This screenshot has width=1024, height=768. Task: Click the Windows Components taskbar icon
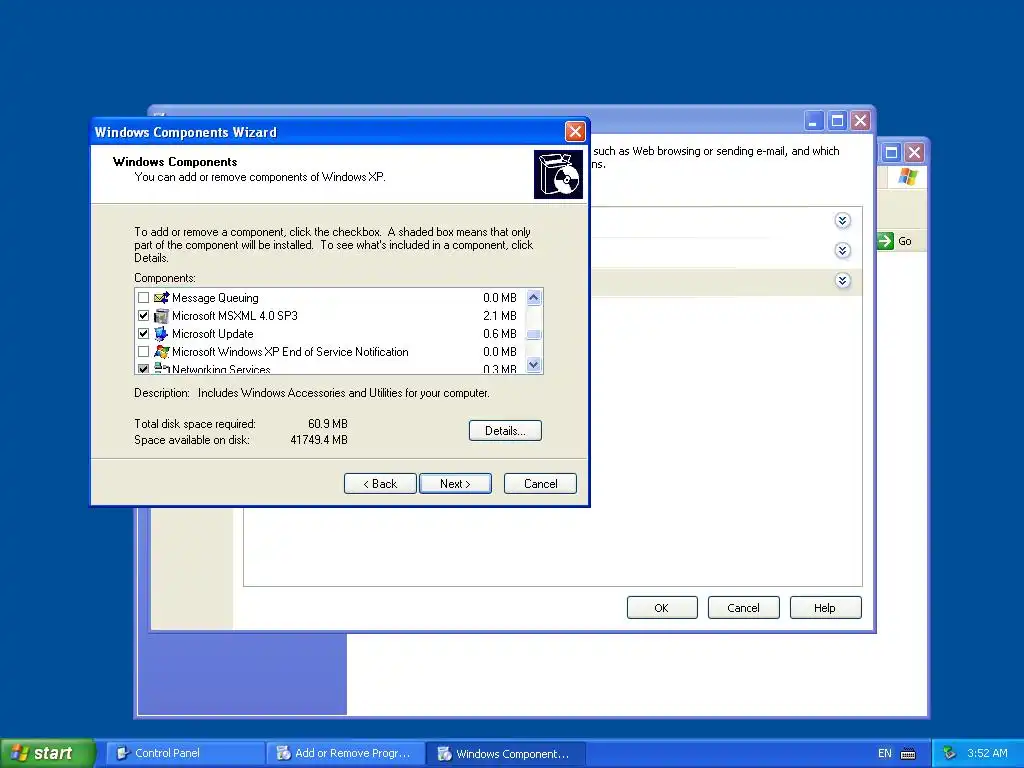coord(444,753)
